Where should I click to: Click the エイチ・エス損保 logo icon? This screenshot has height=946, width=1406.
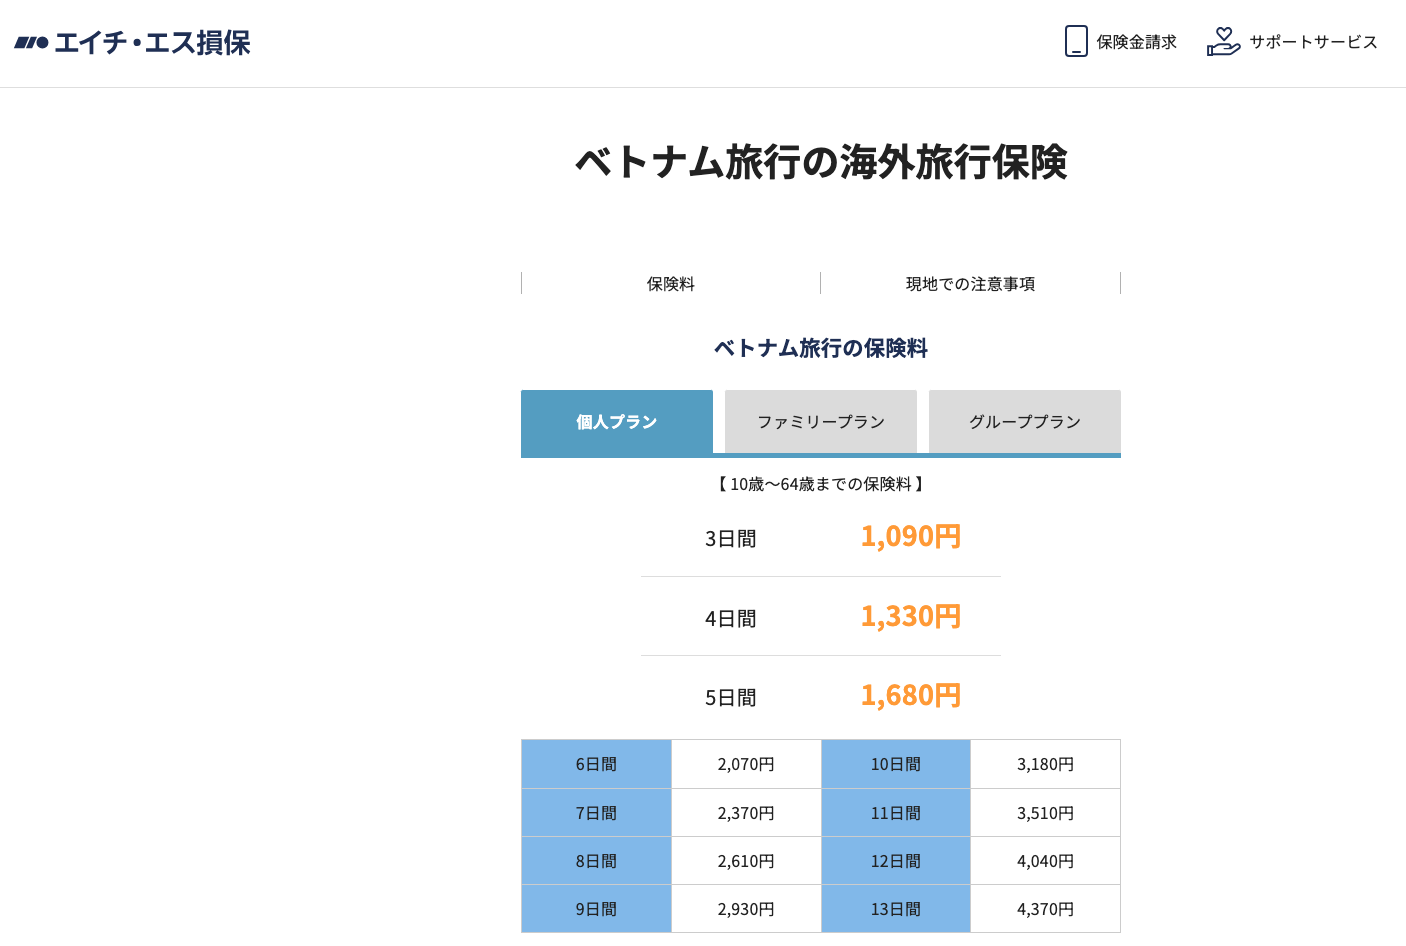pyautogui.click(x=31, y=43)
